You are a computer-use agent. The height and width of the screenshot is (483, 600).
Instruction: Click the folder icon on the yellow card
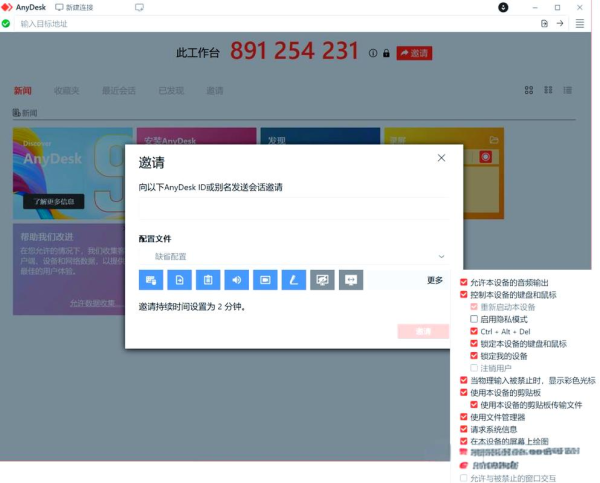click(494, 140)
